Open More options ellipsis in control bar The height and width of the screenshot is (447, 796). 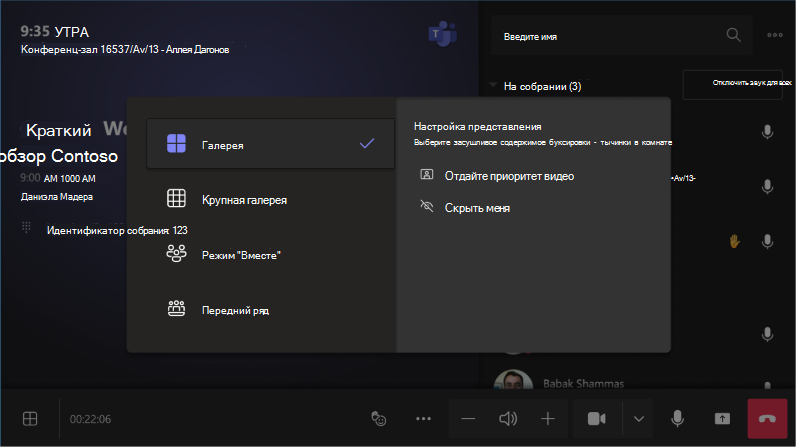[423, 419]
